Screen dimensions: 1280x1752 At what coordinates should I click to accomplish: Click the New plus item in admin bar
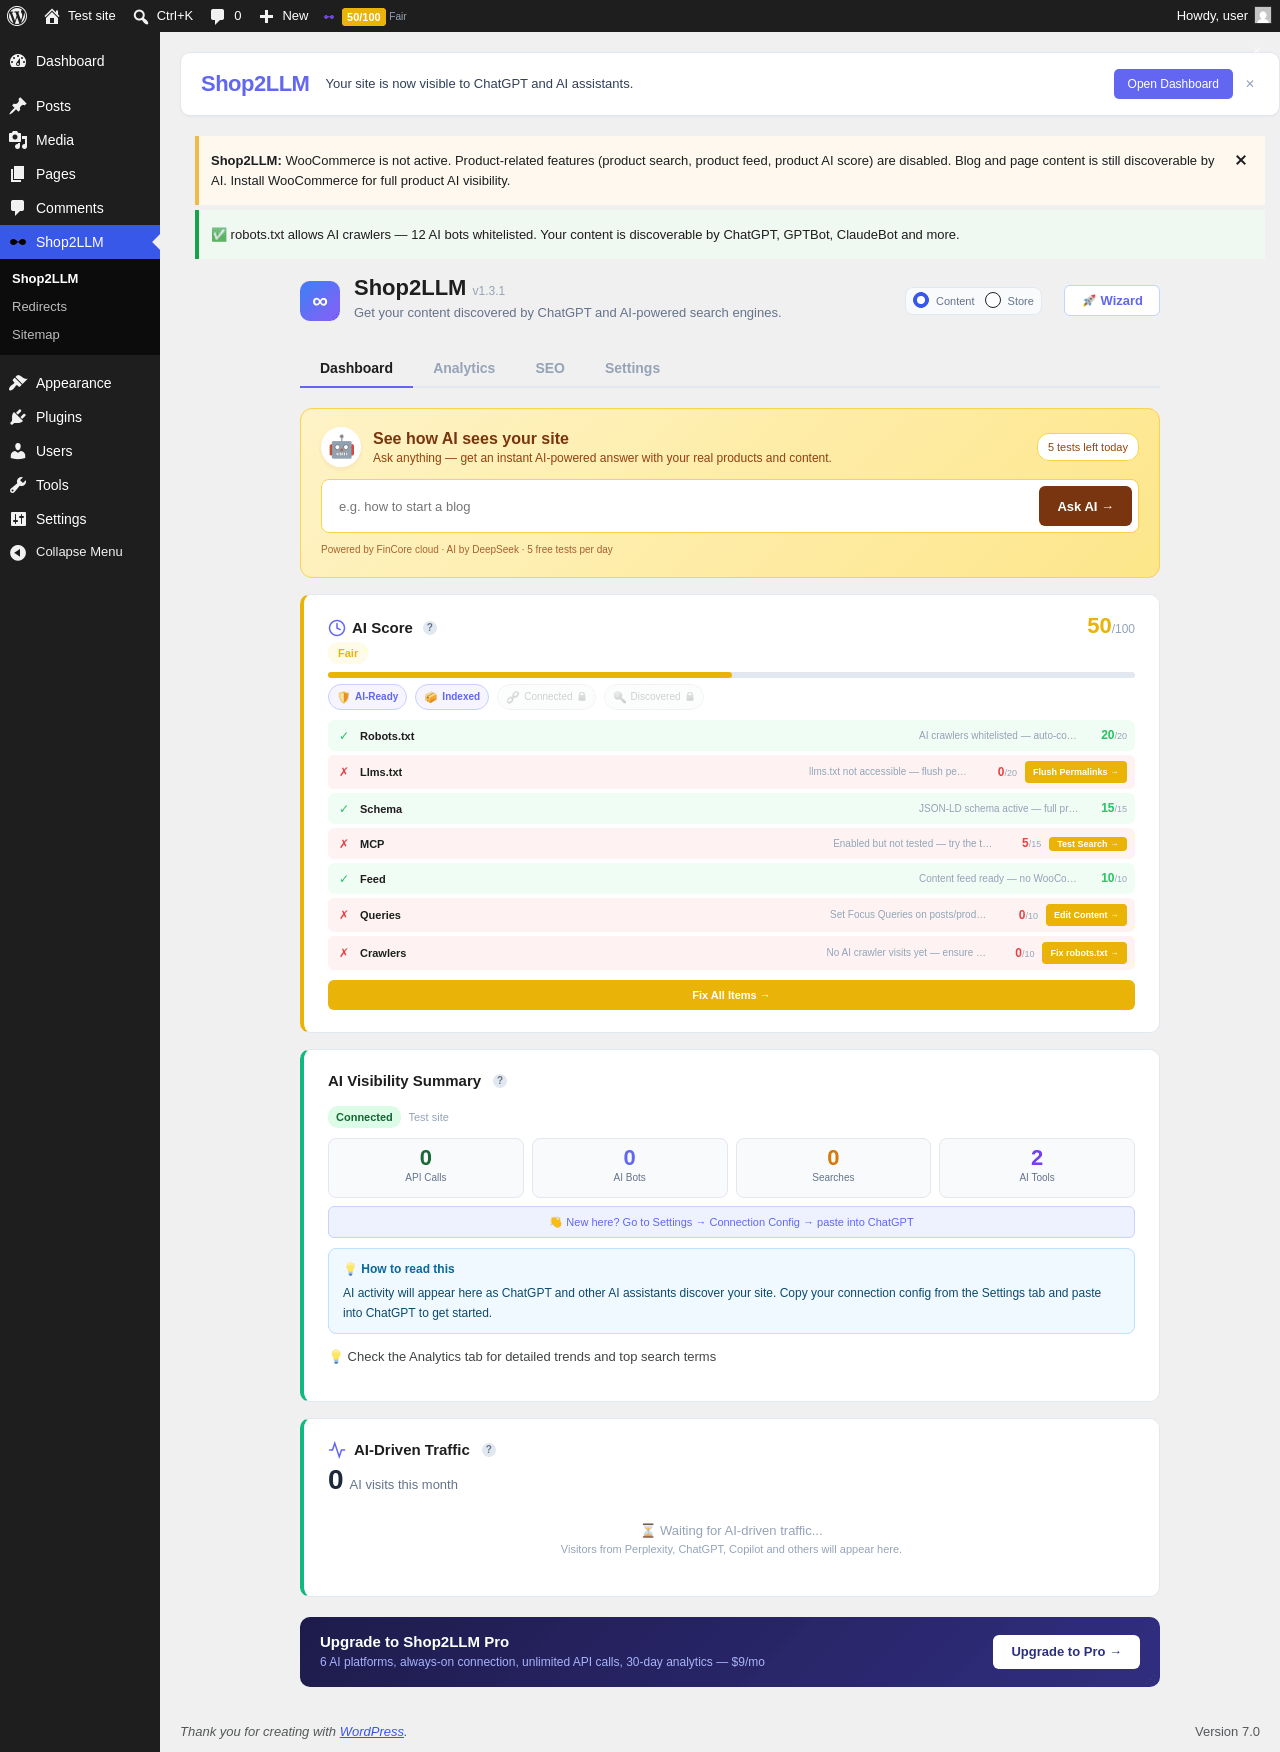284,16
